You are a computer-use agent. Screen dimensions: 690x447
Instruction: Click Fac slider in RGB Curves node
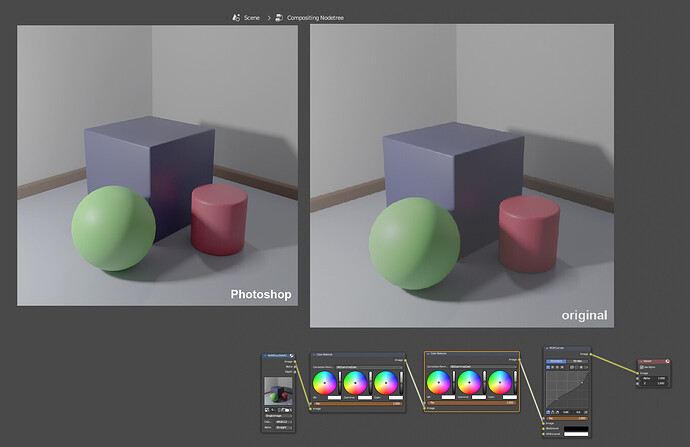tap(567, 418)
